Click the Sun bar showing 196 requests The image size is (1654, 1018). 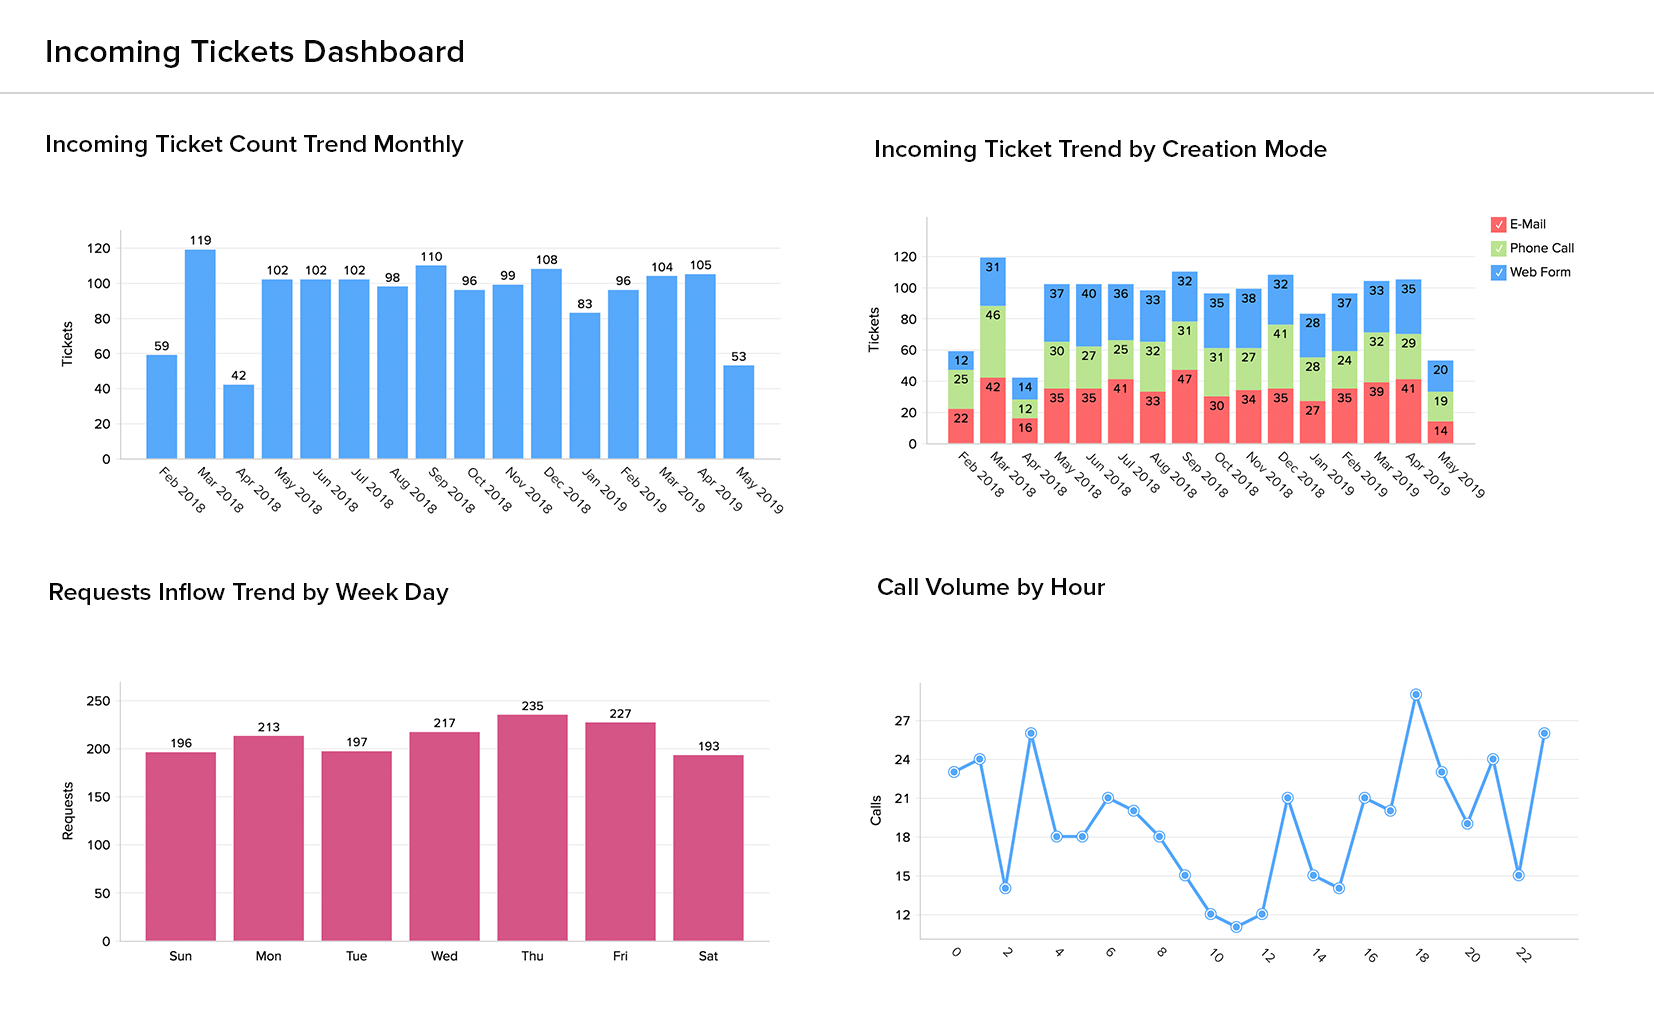(x=181, y=847)
